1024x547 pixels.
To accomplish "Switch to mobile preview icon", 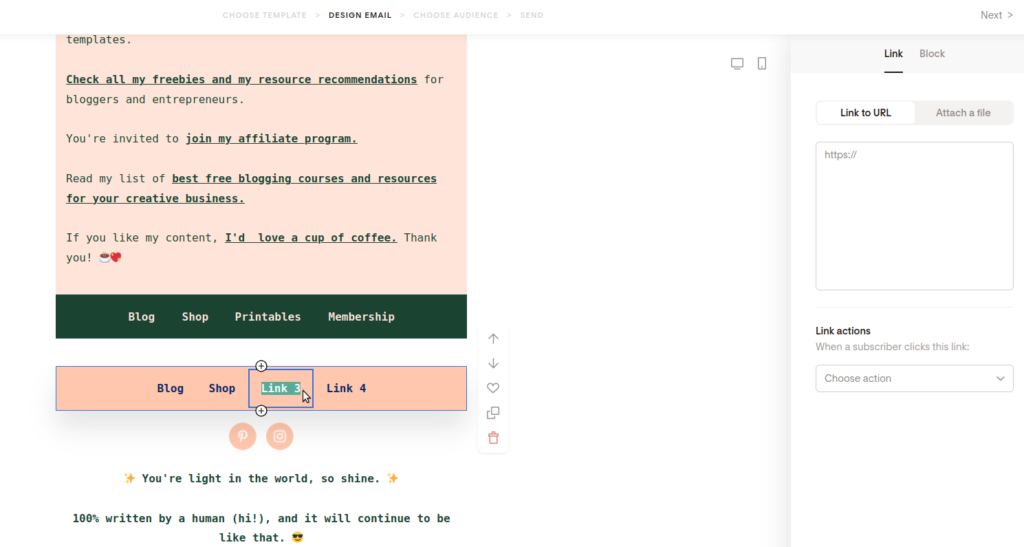I will pos(761,63).
